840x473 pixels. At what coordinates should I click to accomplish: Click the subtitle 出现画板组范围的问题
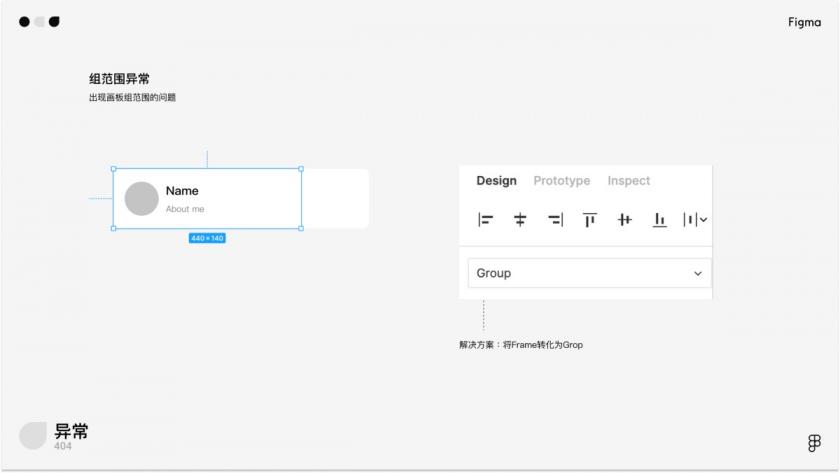132,97
